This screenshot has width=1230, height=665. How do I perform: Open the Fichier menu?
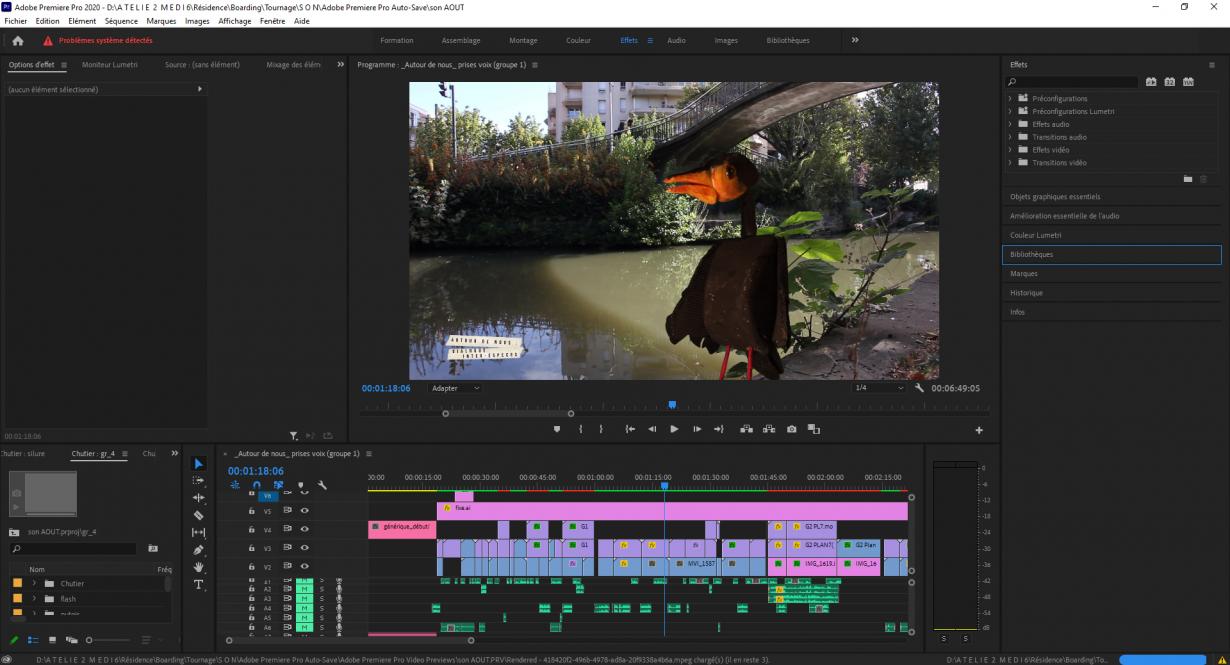(16, 21)
